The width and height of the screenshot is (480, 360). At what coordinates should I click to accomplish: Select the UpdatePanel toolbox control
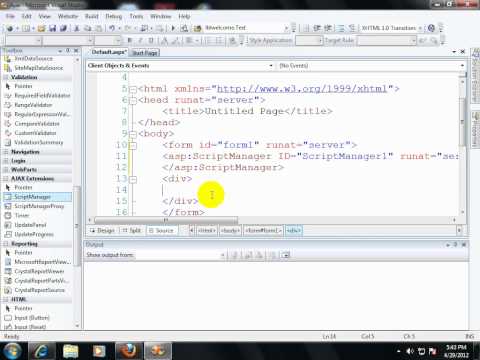37,225
